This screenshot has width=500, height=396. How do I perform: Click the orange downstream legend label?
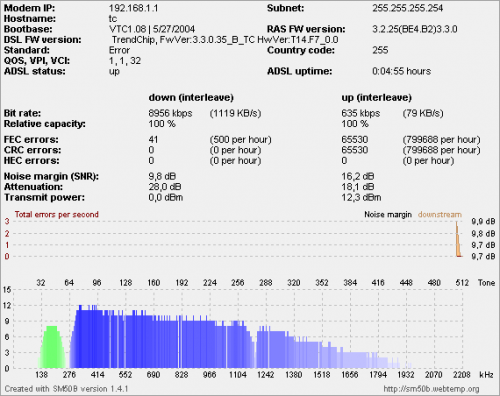coord(440,214)
